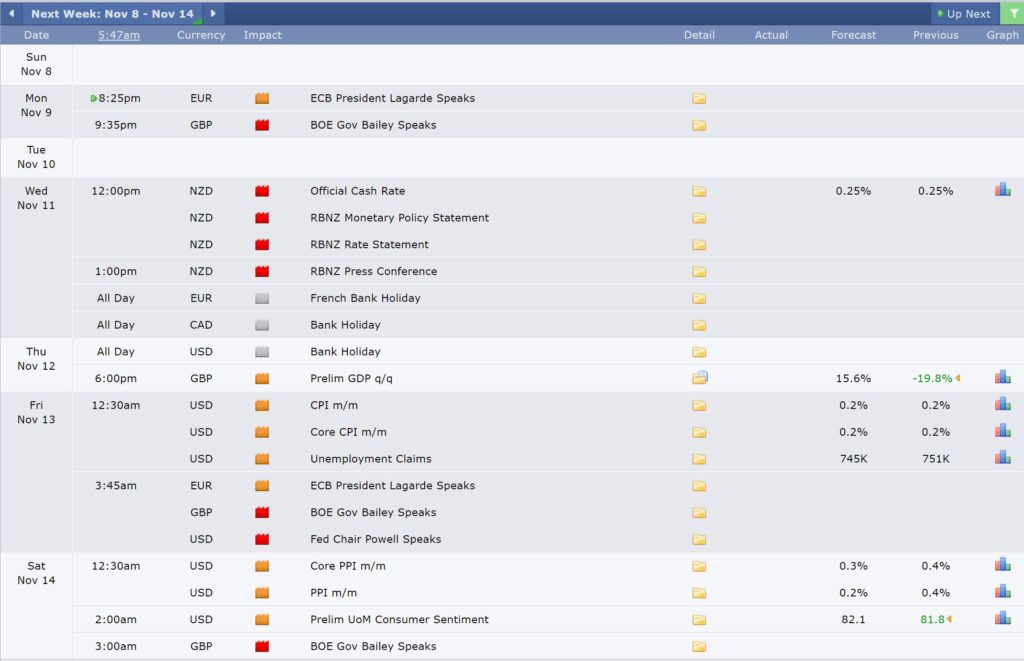The height and width of the screenshot is (661, 1024).
Task: Show graph for Unemployment Claims
Action: click(1002, 457)
